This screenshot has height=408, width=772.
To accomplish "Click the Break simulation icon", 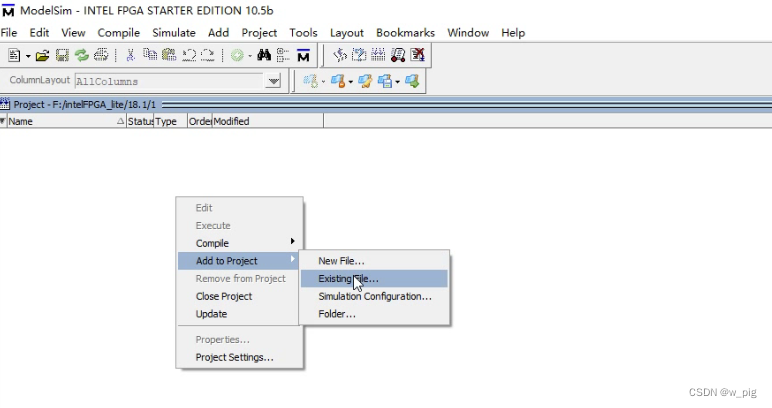I will 398,55.
